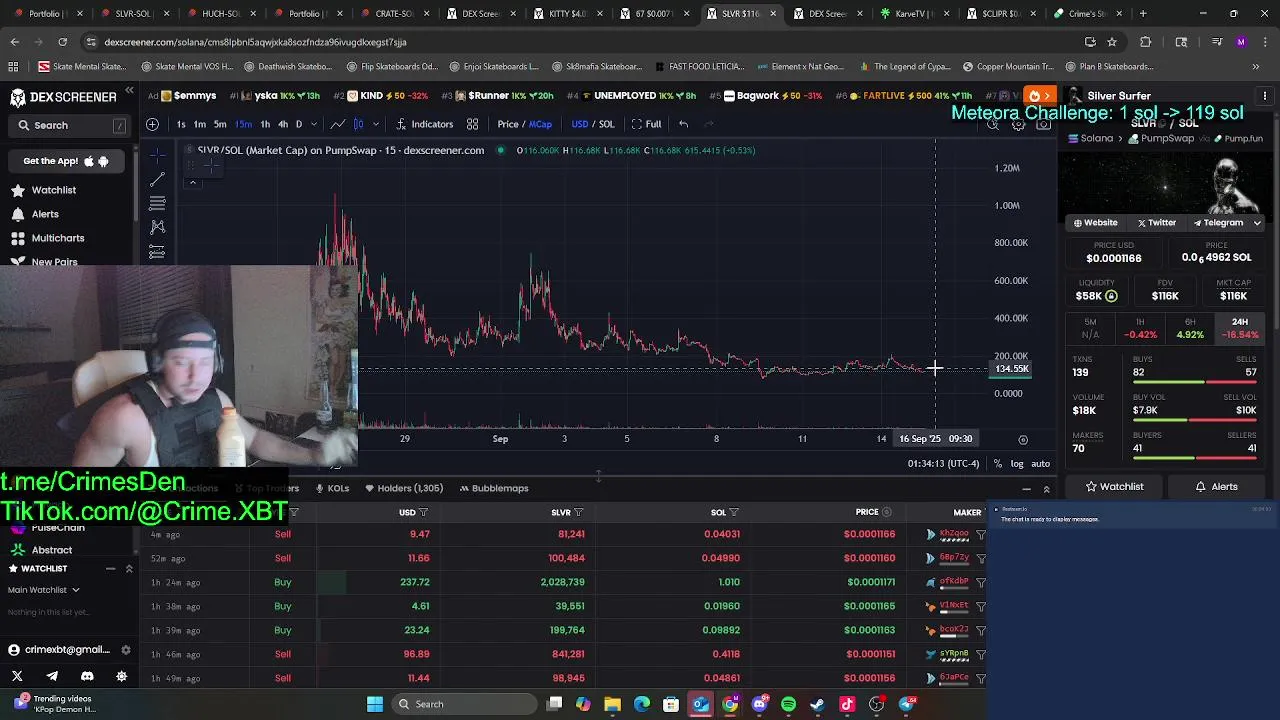Select the 24H stats tab

coord(1240,328)
